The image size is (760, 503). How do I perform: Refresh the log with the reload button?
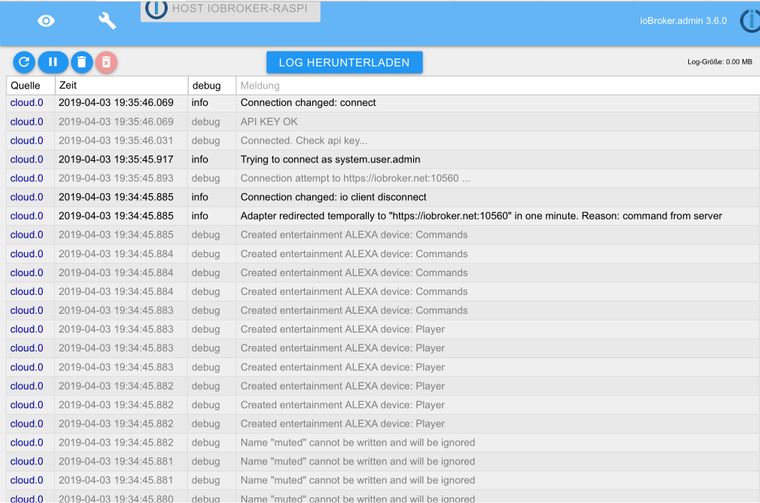(24, 62)
